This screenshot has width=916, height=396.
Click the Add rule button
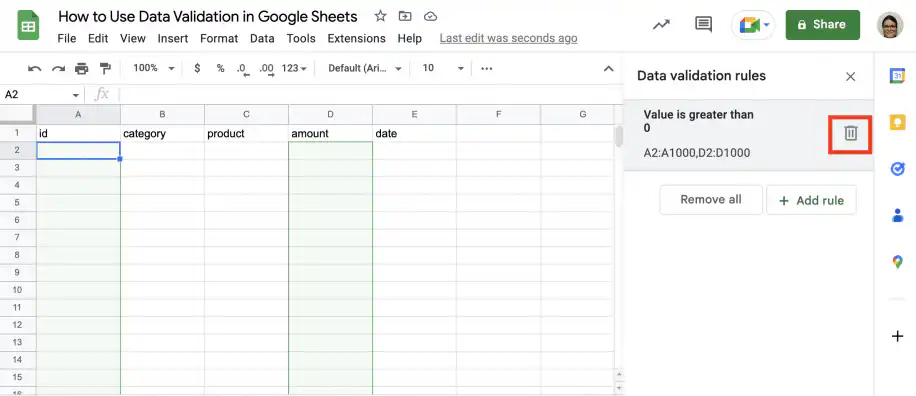point(811,200)
